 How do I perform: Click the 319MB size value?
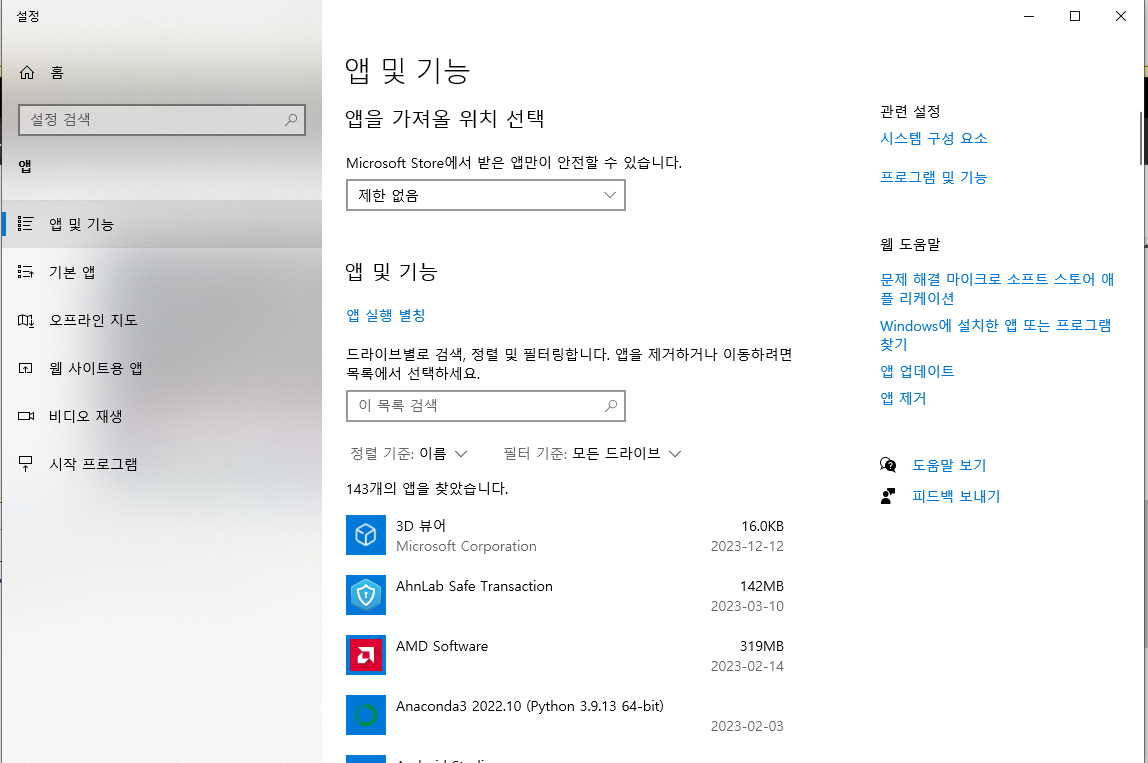coord(761,647)
